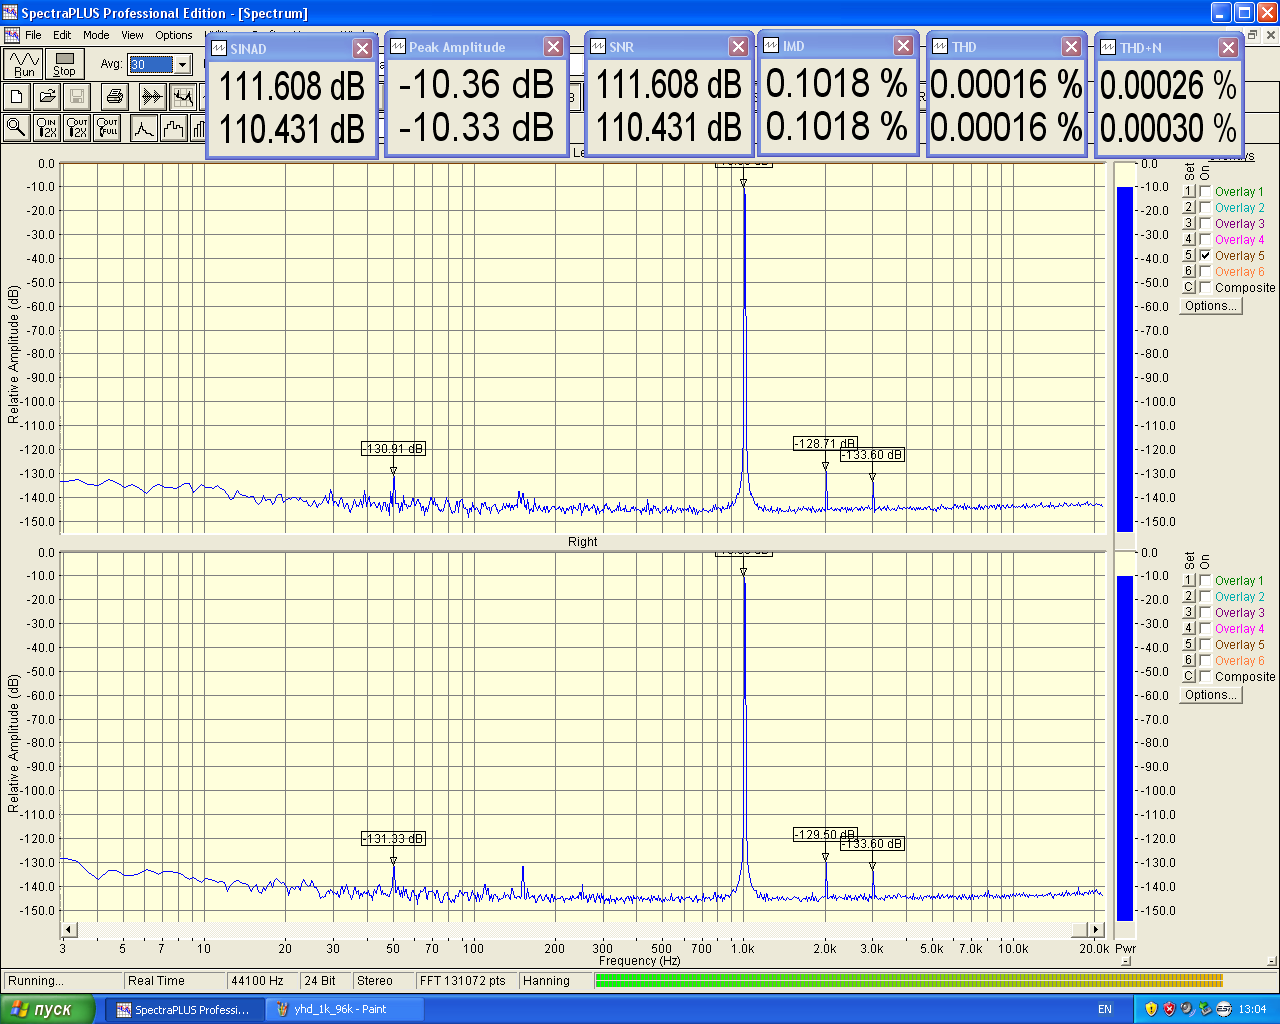Create new file with blank page icon
This screenshot has height=1024, width=1280.
click(x=16, y=96)
